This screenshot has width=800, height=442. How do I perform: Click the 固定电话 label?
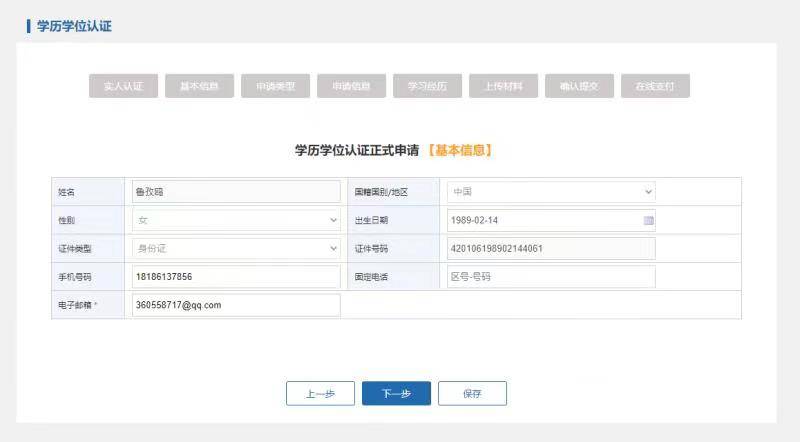tap(371, 277)
